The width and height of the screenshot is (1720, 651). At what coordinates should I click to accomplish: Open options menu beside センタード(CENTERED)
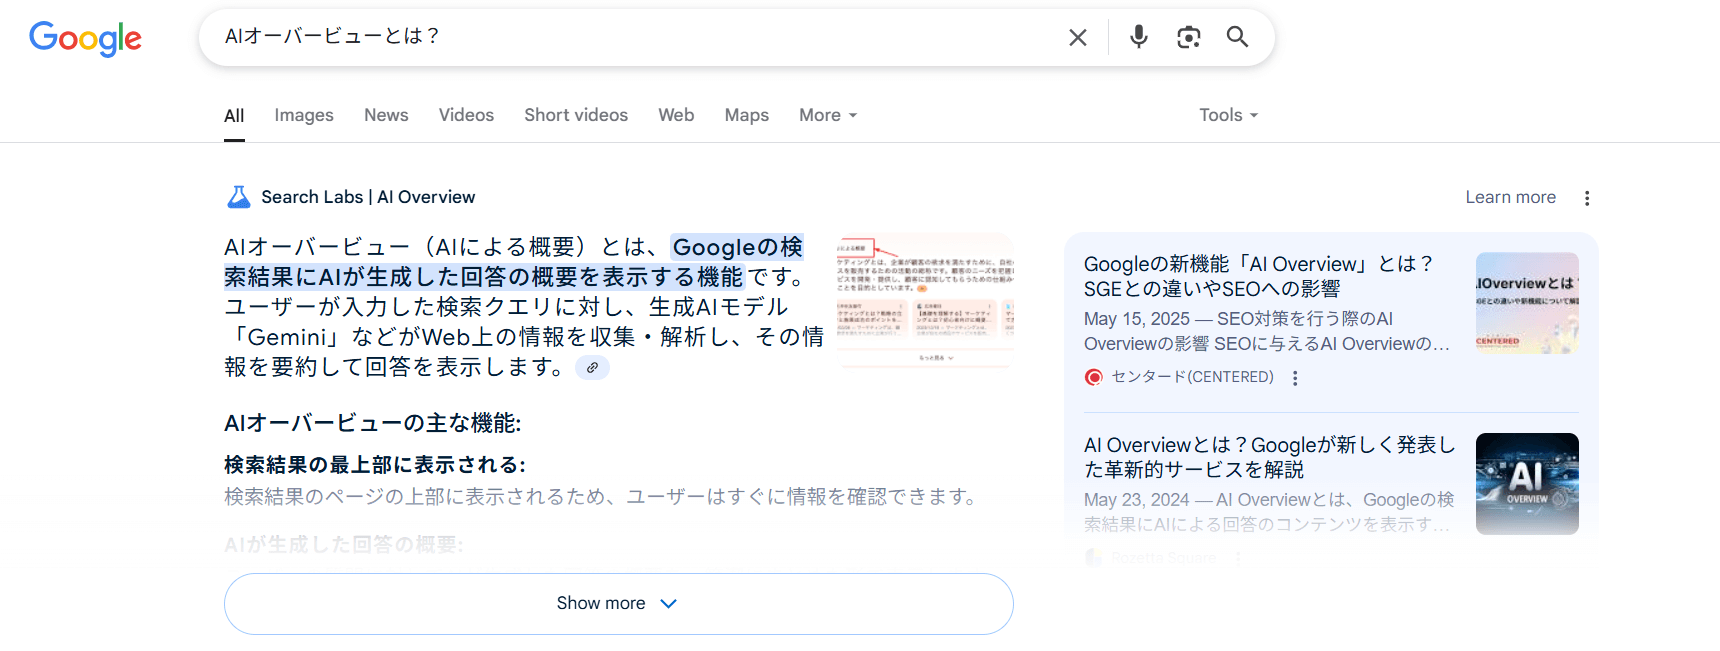coord(1295,378)
